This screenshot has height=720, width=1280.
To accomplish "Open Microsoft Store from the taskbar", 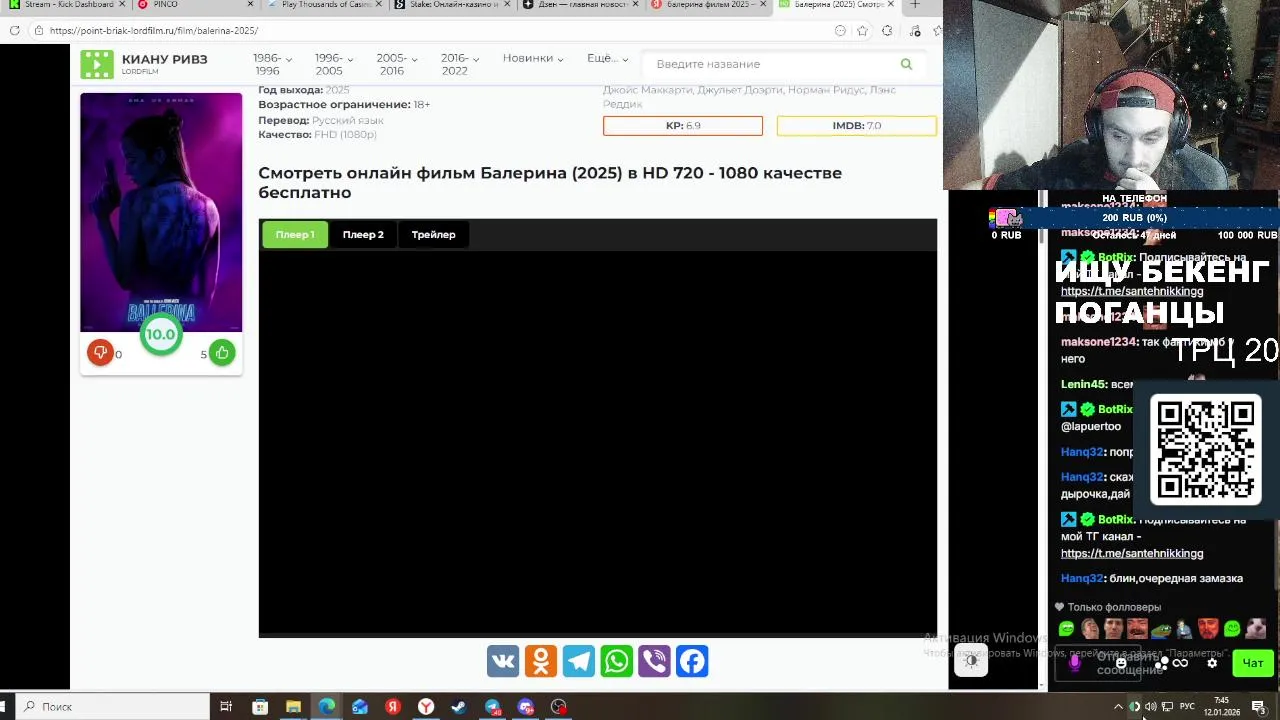I will click(x=260, y=707).
